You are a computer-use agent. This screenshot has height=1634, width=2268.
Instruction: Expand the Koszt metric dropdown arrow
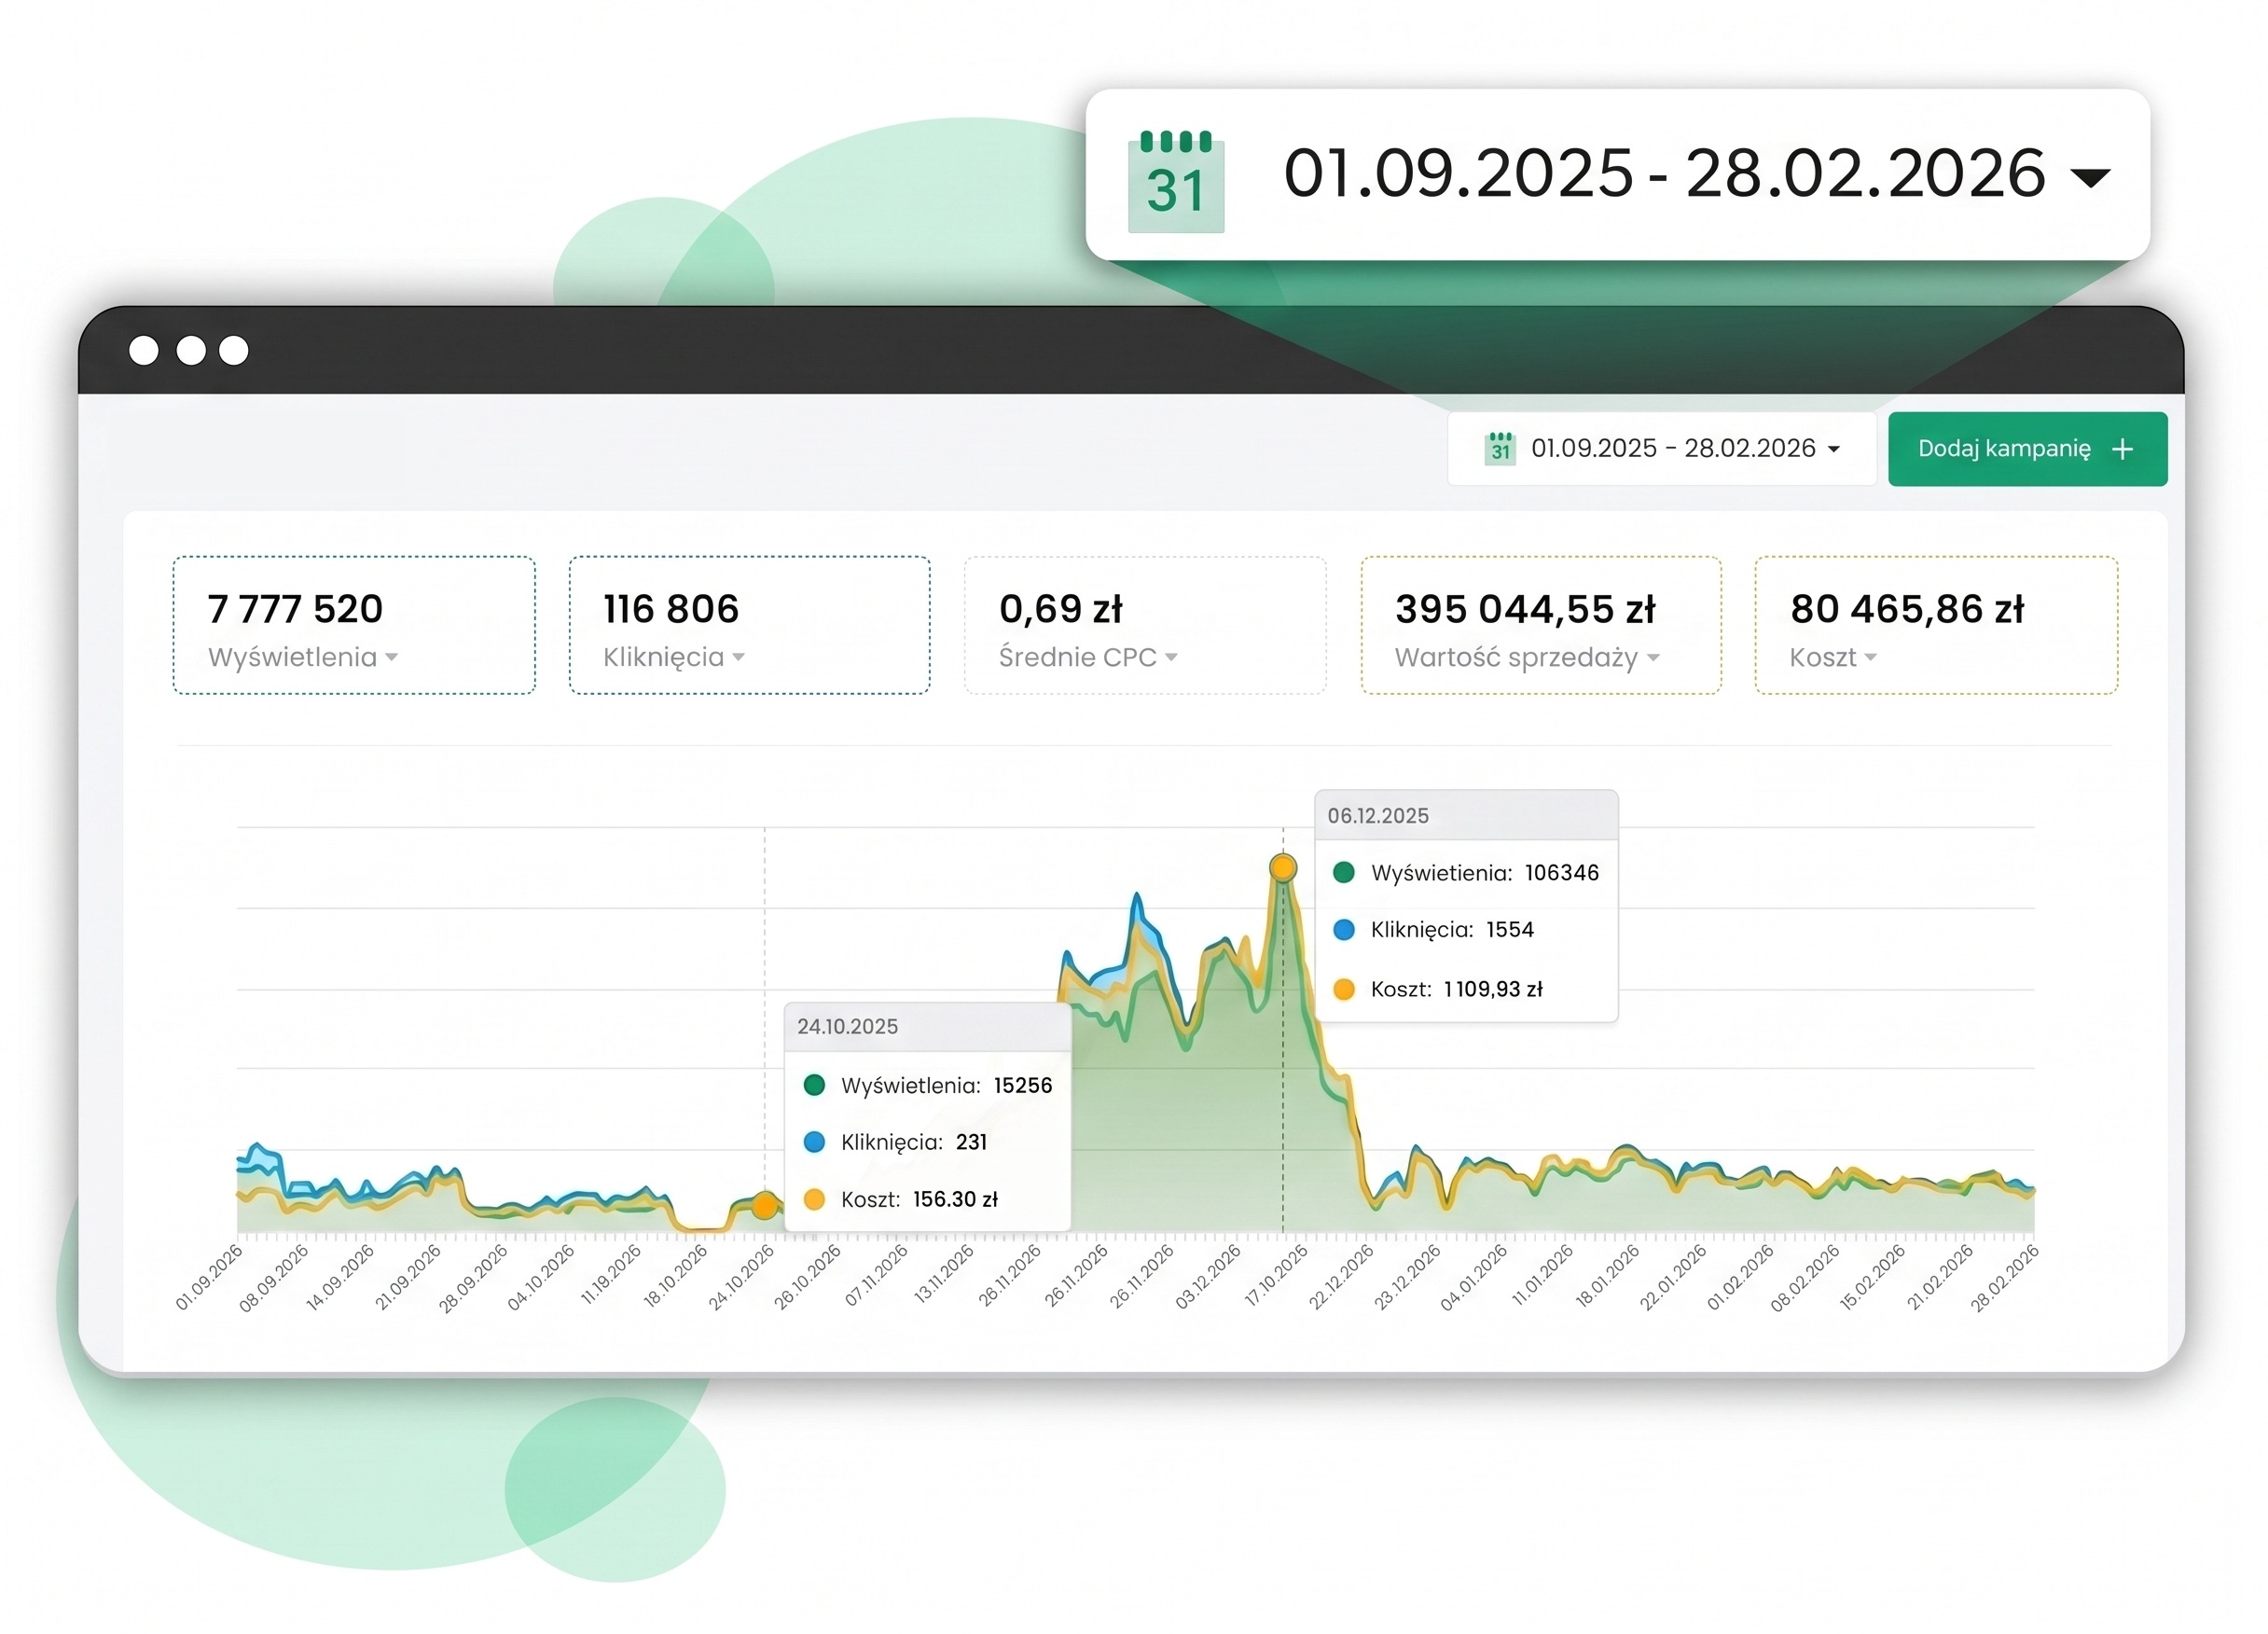pyautogui.click(x=1870, y=658)
